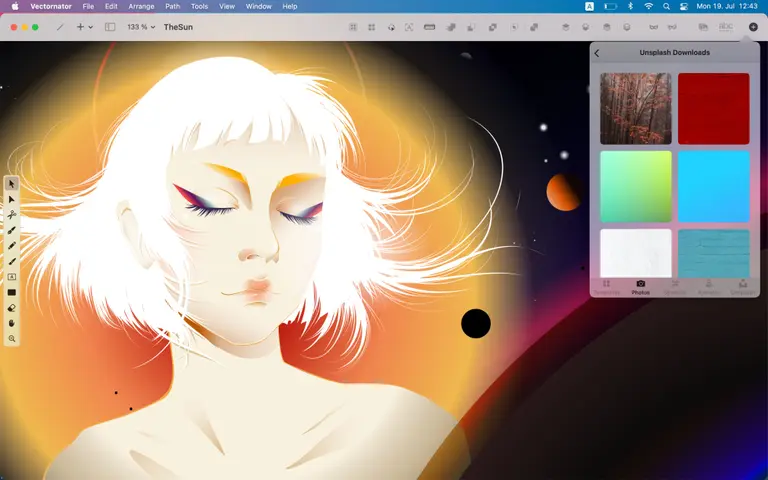Open the Tools menu
The height and width of the screenshot is (480, 768).
pos(199,6)
